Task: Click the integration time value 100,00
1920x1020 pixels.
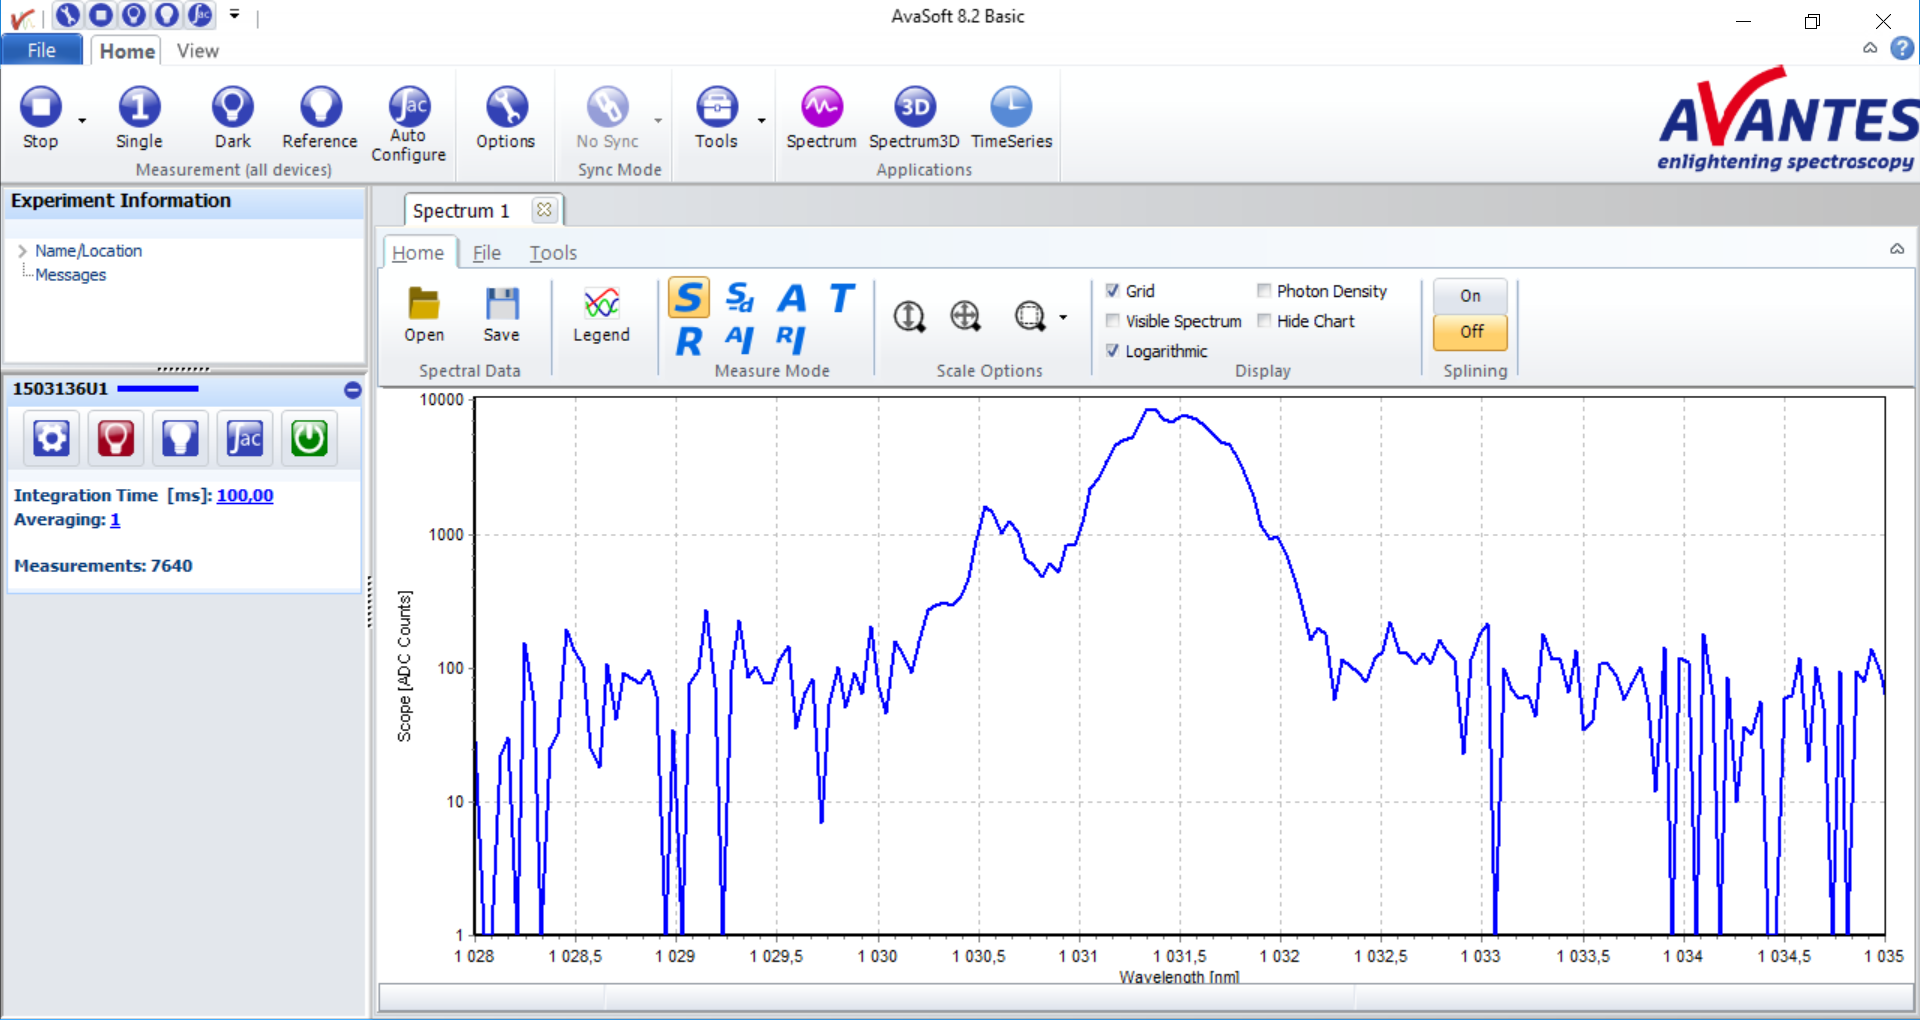Action: point(245,496)
